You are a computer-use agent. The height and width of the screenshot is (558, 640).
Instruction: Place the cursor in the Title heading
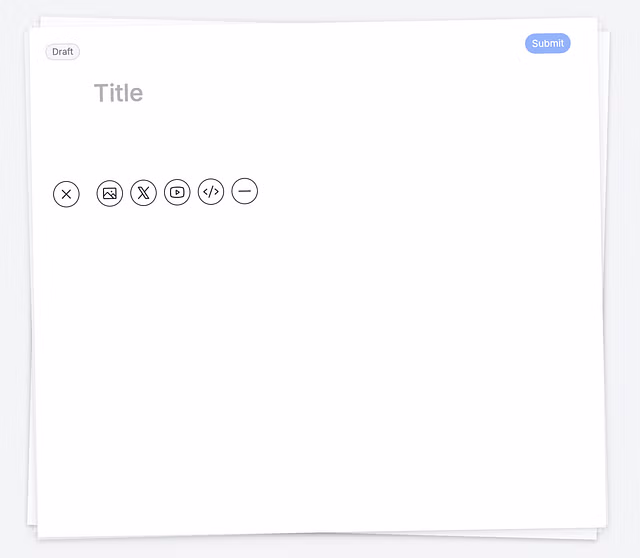118,93
